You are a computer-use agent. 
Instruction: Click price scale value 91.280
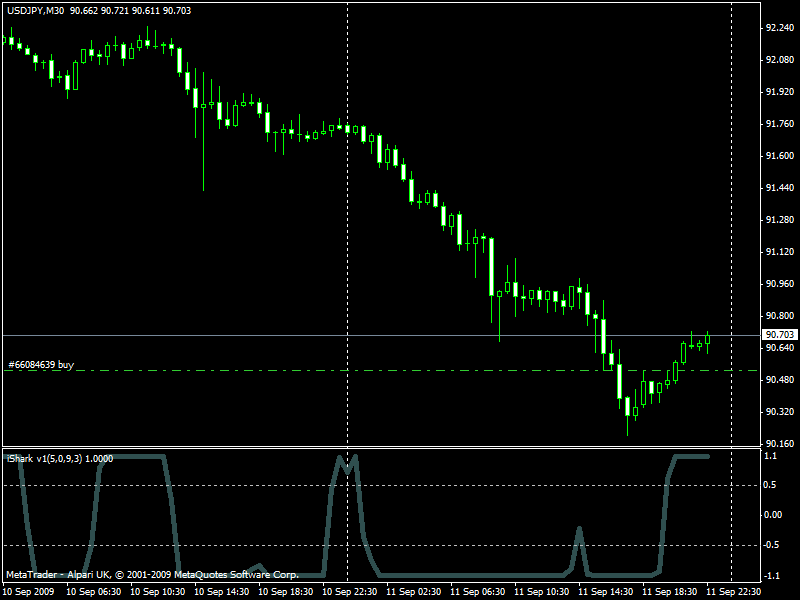[x=780, y=220]
